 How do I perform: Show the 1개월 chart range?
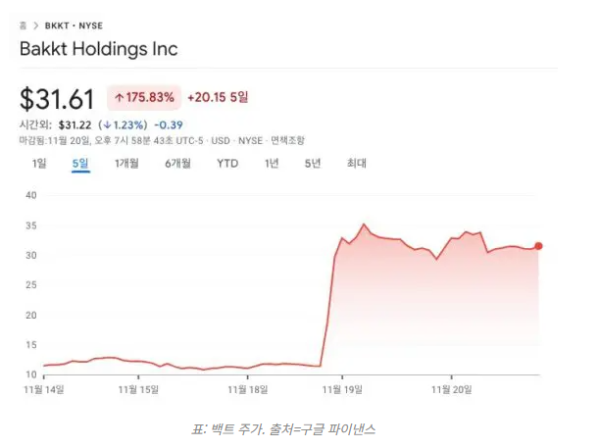coord(127,163)
